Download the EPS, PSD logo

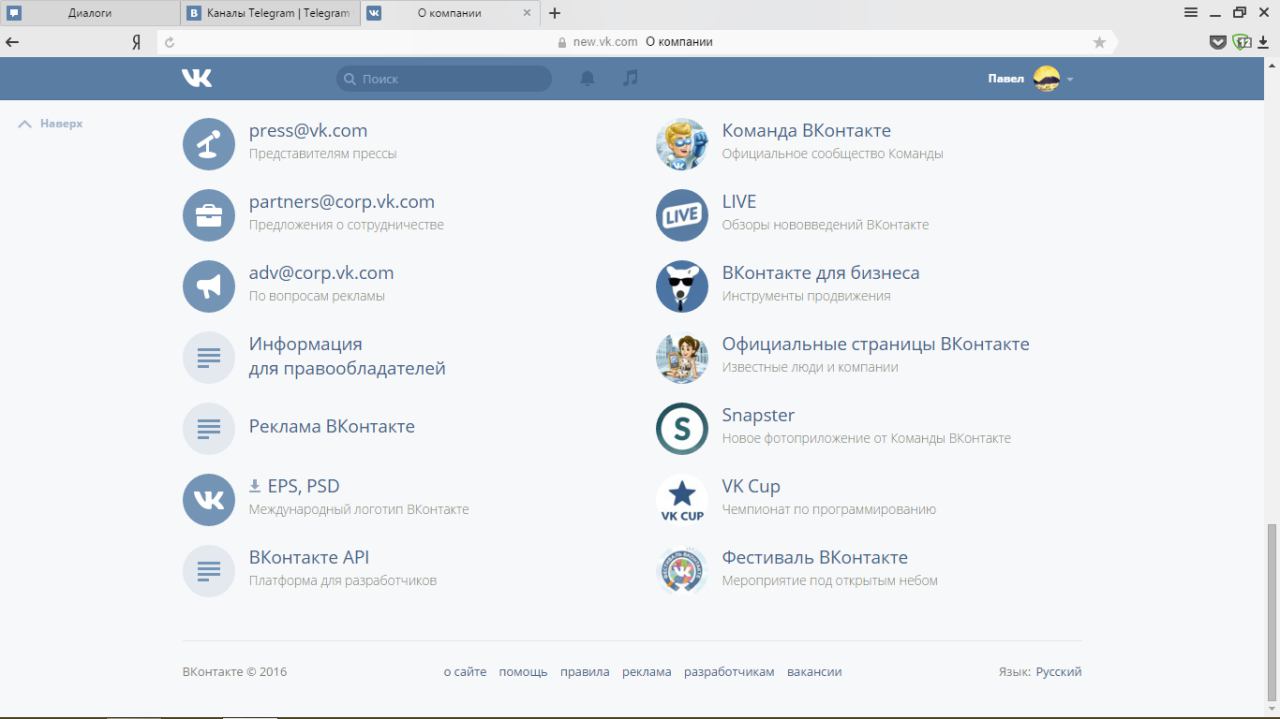pos(294,486)
